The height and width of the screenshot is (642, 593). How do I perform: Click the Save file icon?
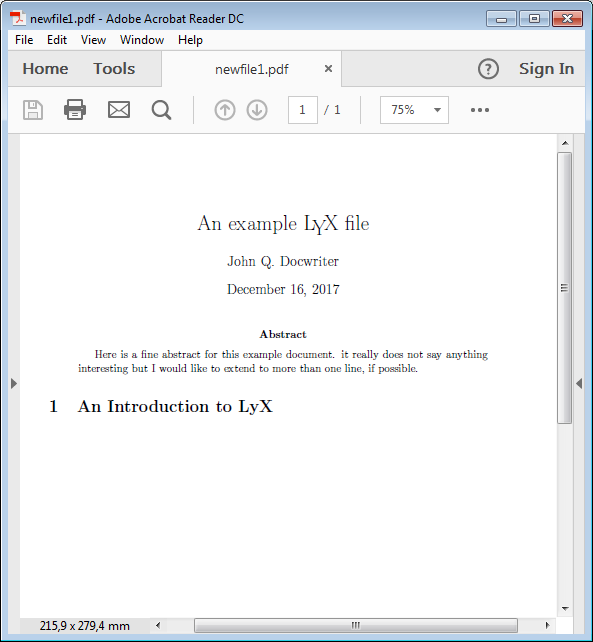point(33,110)
